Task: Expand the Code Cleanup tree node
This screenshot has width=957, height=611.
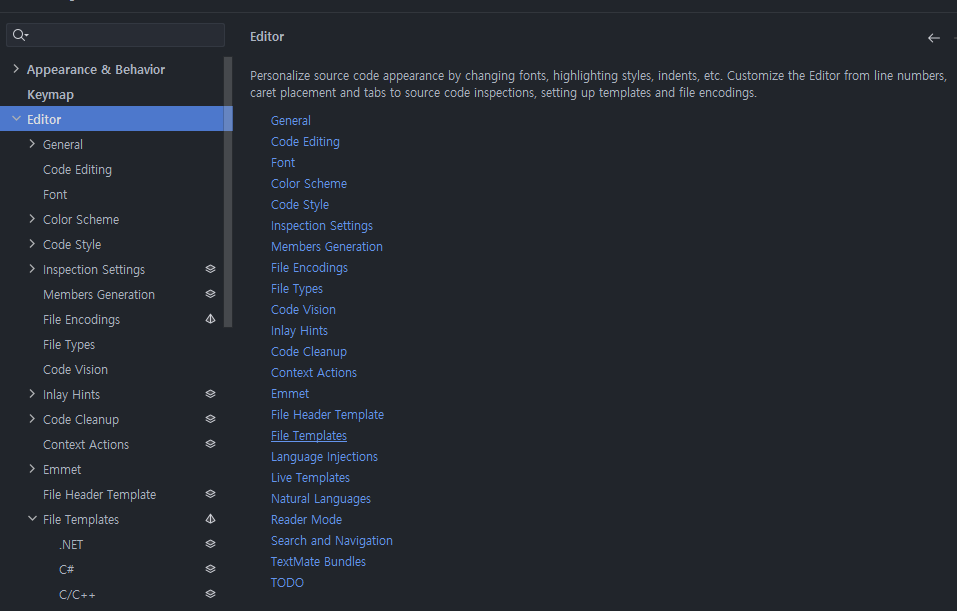Action: coord(32,419)
